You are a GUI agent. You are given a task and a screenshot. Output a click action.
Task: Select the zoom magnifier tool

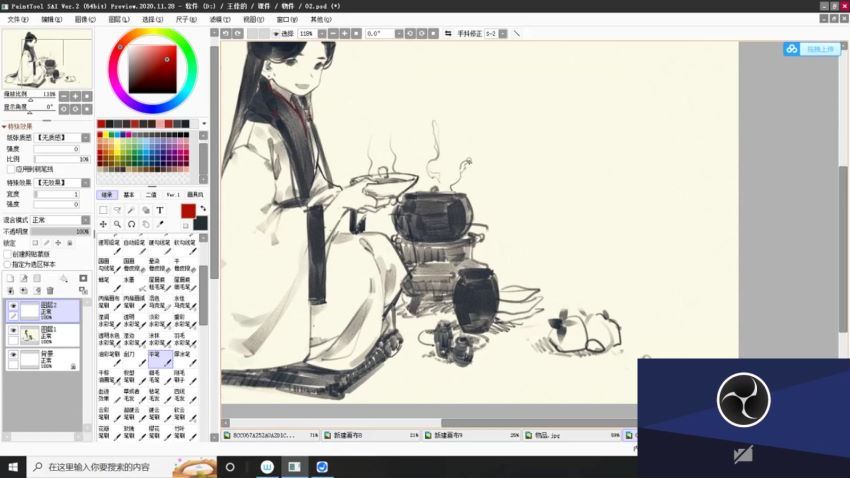click(x=117, y=224)
